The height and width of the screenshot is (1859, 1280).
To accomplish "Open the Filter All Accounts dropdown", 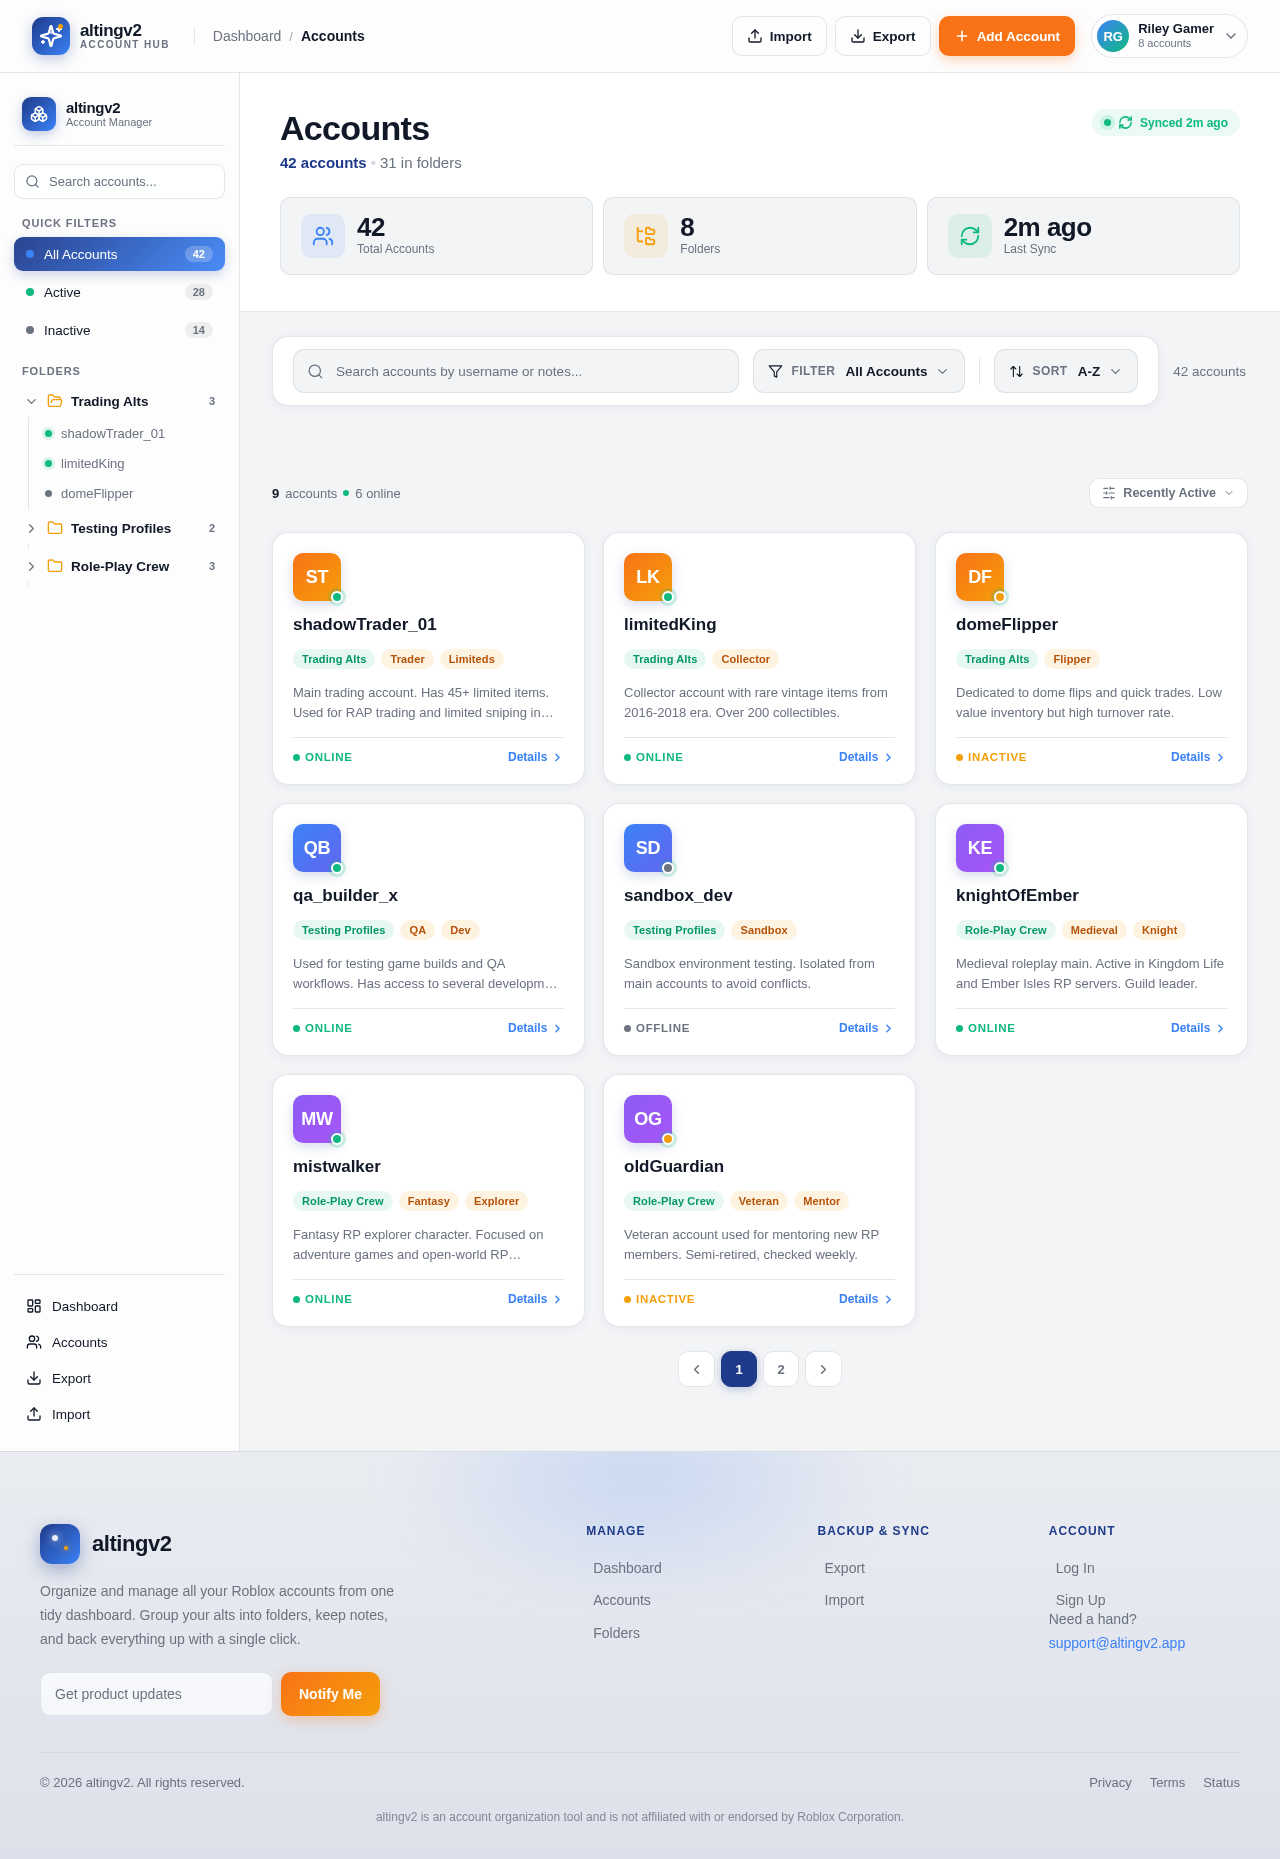I will pos(858,371).
